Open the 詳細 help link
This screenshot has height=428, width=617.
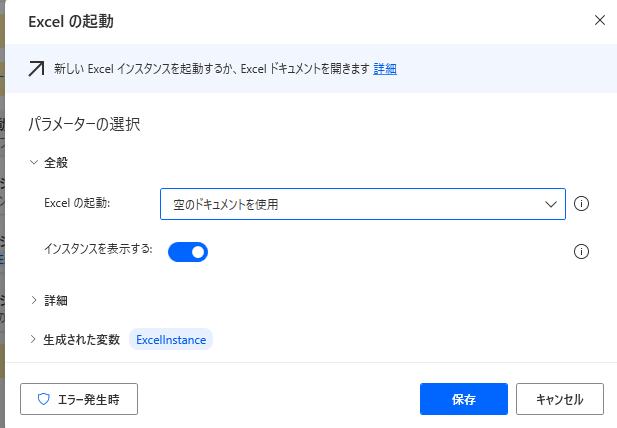point(385,69)
